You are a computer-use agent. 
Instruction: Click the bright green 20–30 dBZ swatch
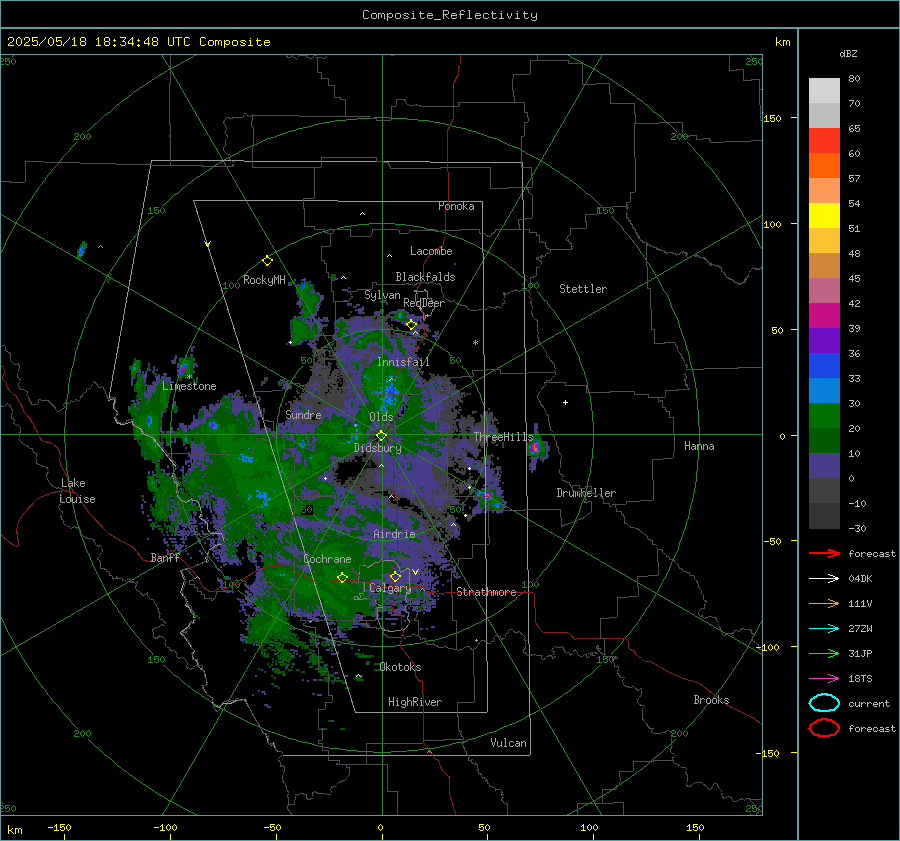[824, 416]
